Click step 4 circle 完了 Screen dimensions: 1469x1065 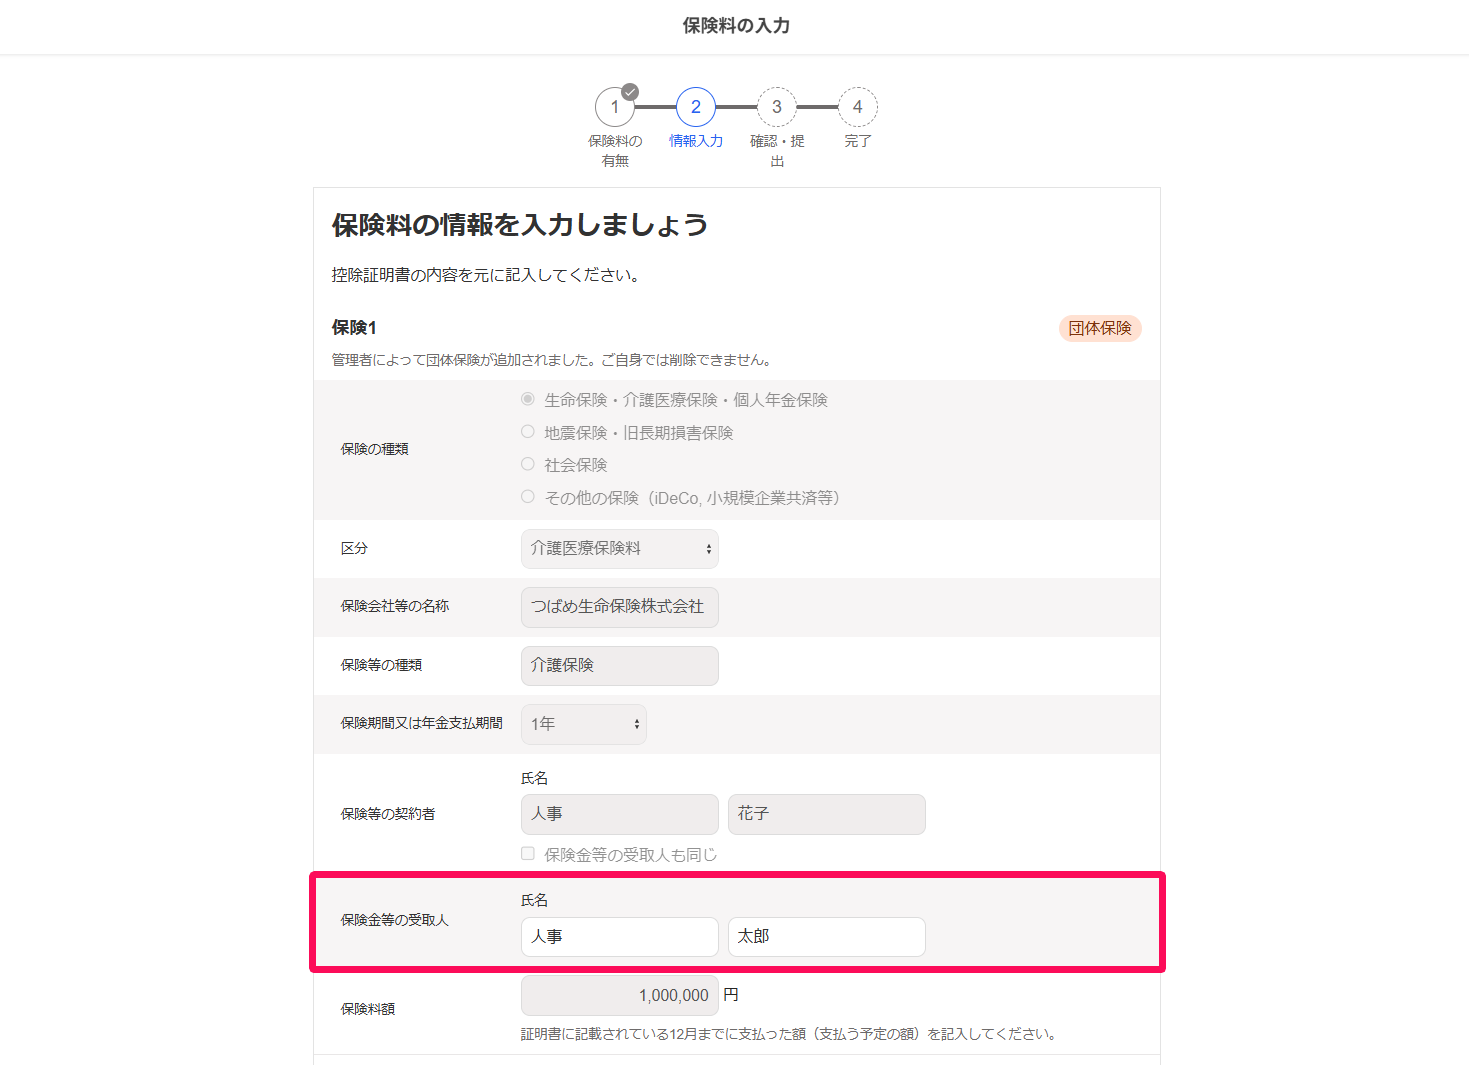(x=858, y=107)
